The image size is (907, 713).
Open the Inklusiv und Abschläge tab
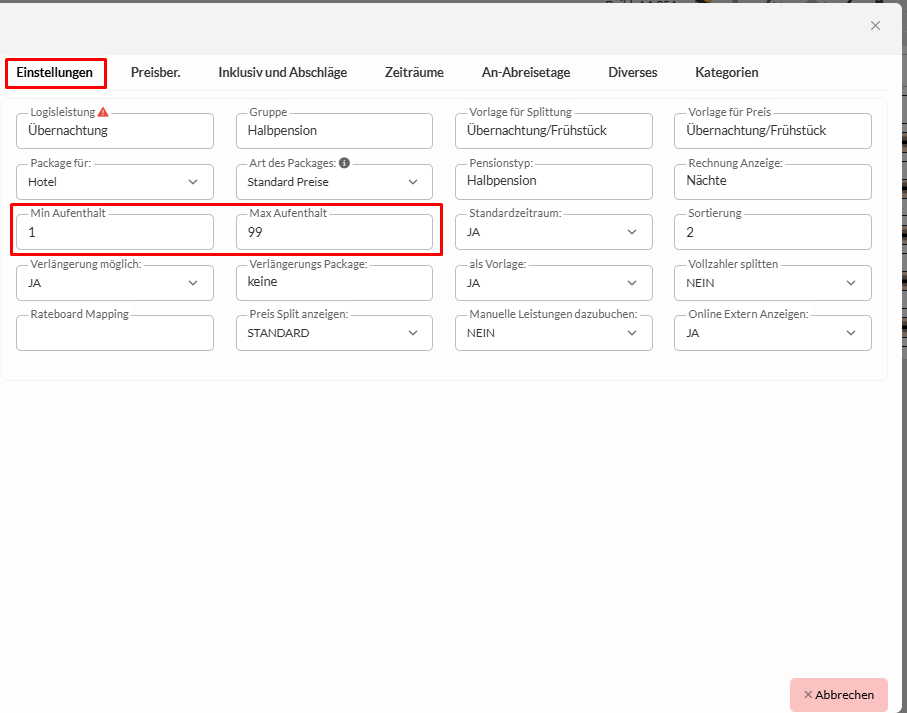point(283,72)
